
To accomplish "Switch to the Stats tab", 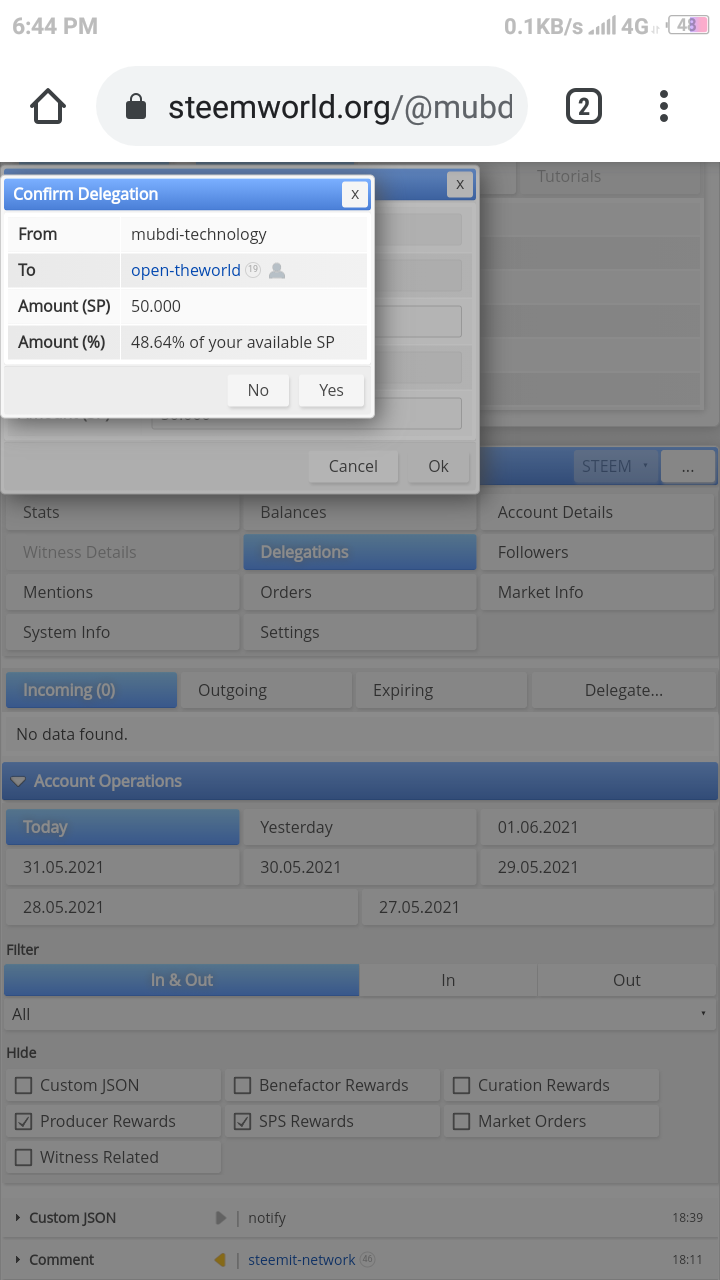I will pos(122,512).
